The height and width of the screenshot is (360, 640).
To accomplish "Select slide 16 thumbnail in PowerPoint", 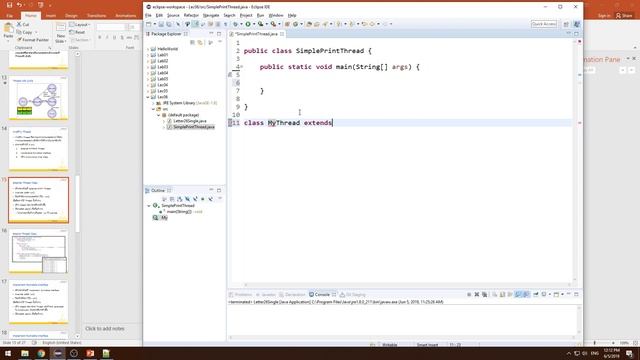I will [38, 251].
